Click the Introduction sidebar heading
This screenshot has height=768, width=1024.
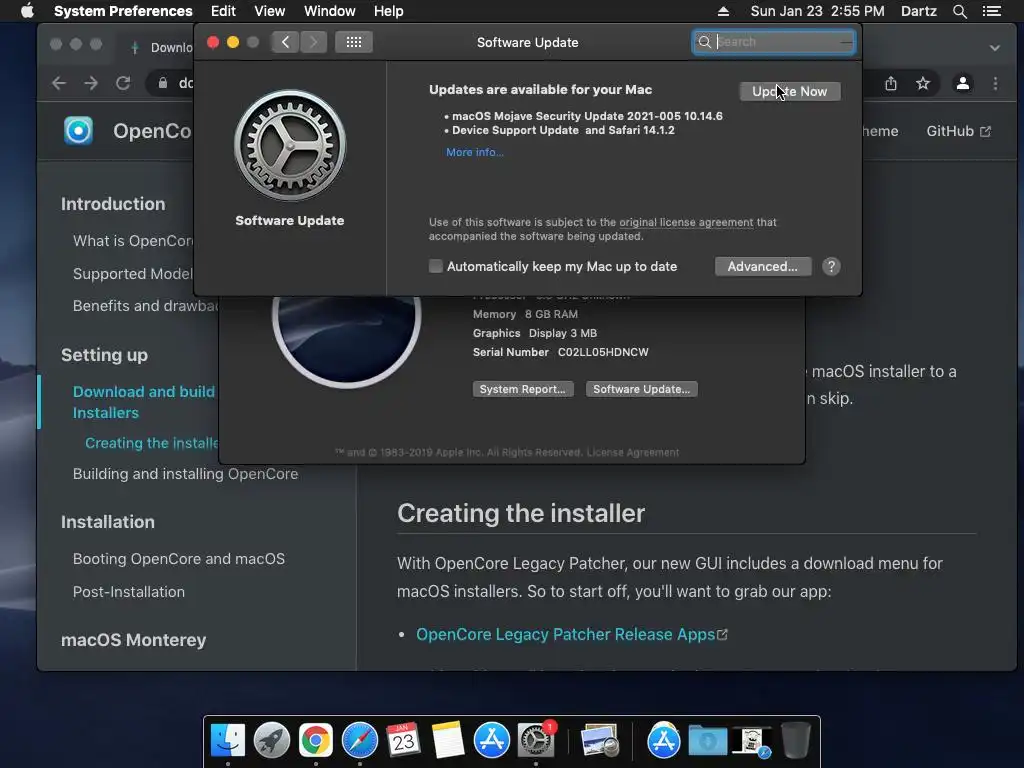tap(113, 204)
